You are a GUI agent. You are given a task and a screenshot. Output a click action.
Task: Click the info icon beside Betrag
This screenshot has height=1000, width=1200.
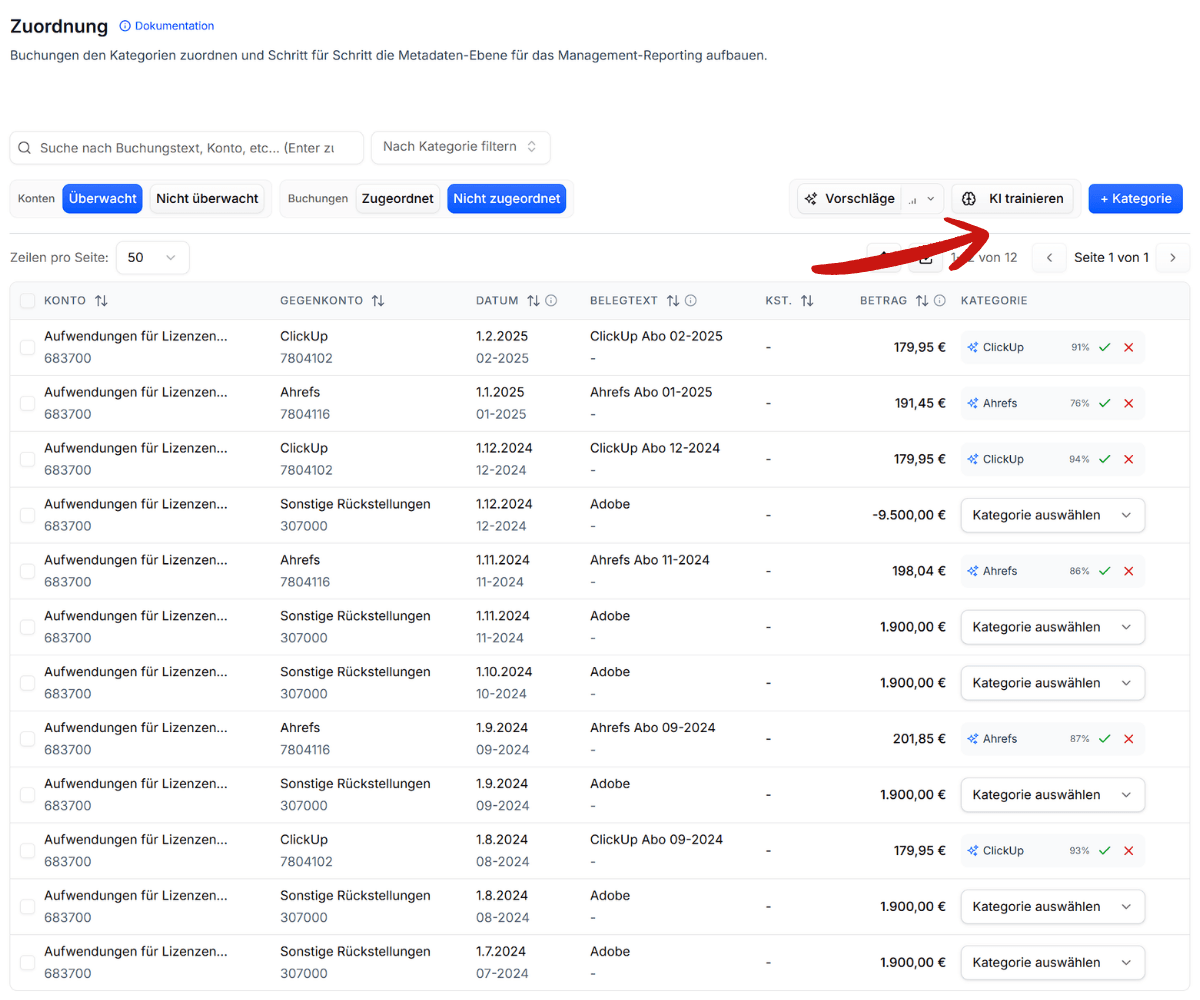coord(940,301)
